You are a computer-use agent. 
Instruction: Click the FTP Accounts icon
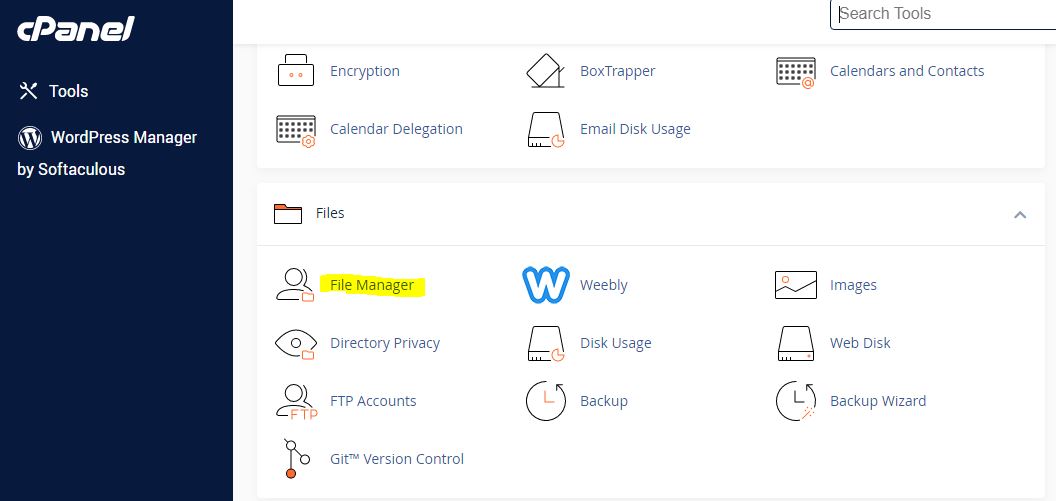tap(295, 401)
